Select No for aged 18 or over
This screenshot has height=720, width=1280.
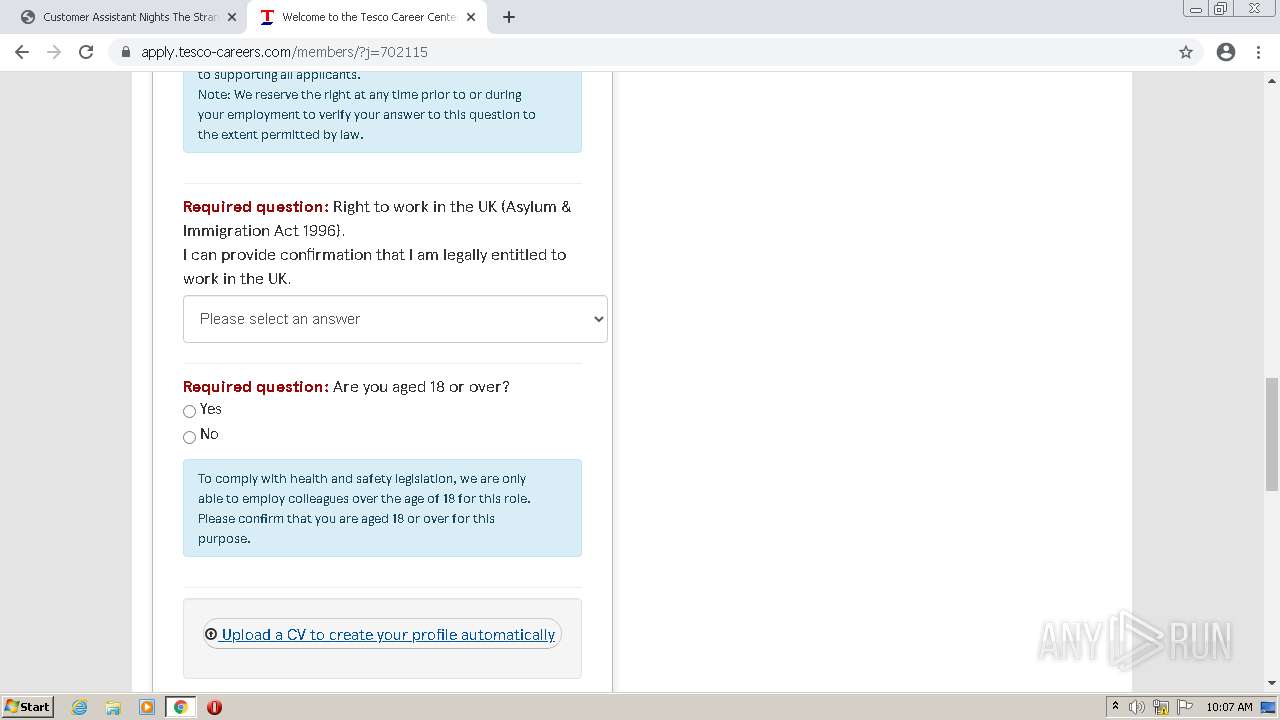click(189, 437)
